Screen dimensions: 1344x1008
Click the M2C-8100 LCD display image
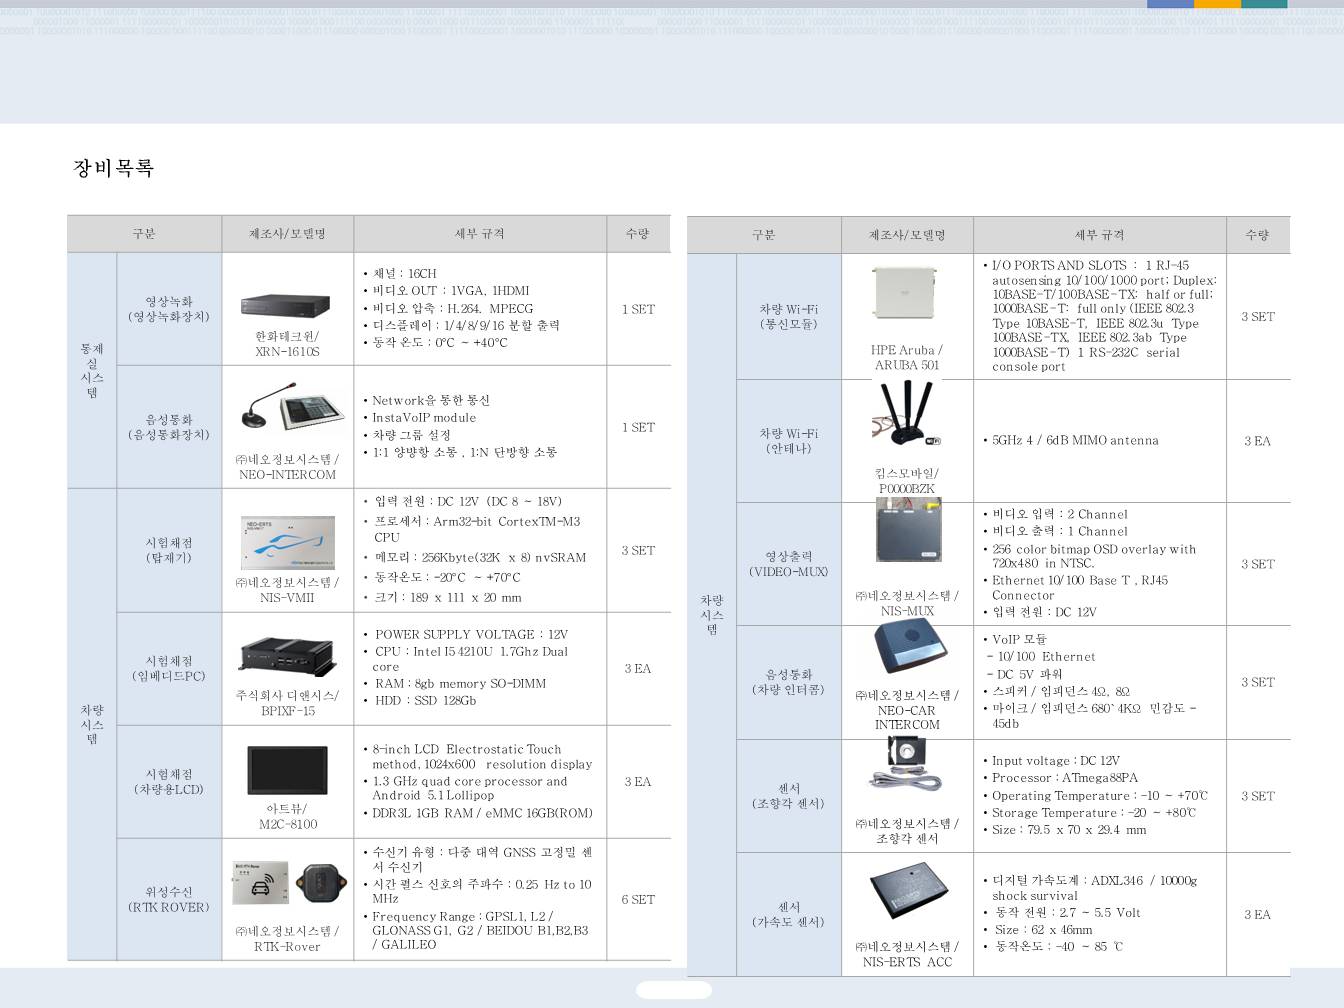(x=288, y=771)
